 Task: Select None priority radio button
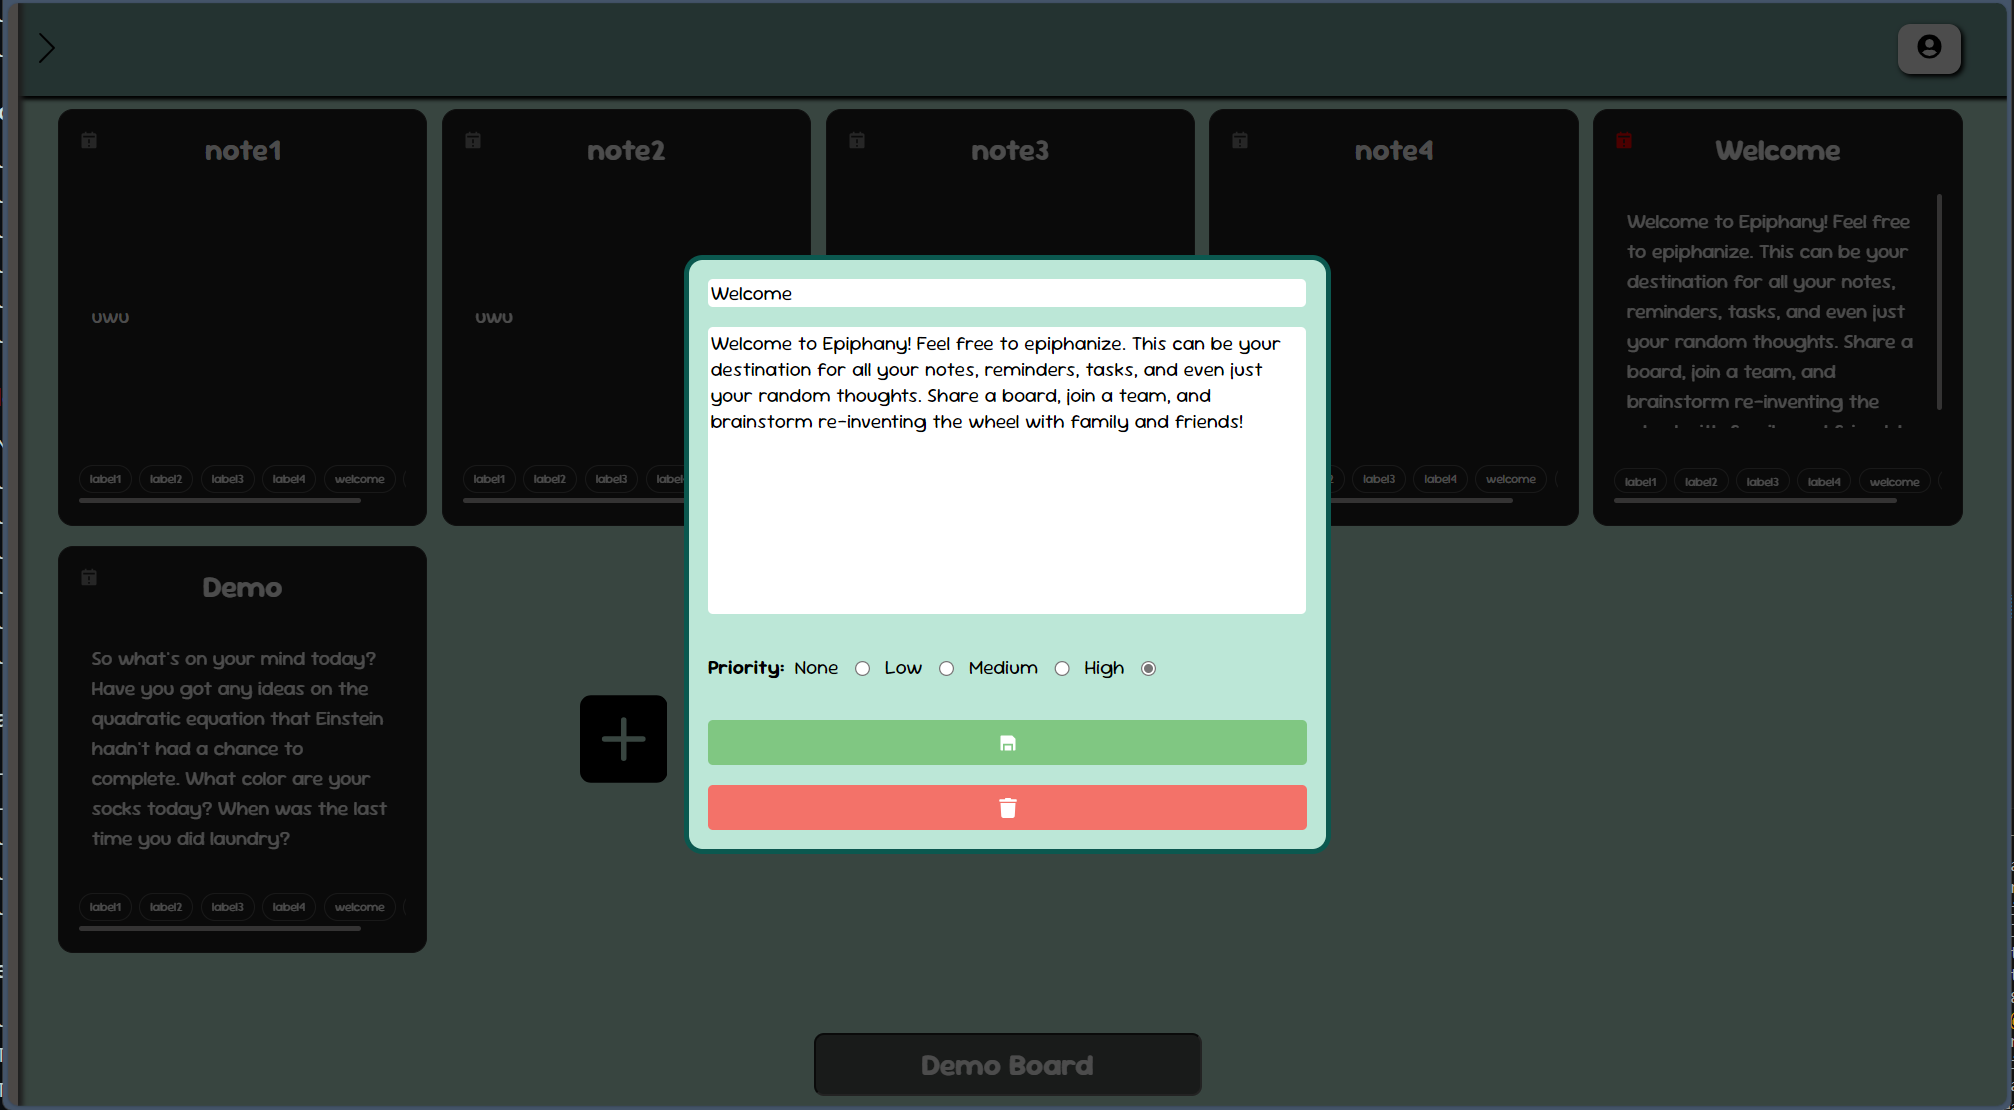[x=862, y=669]
